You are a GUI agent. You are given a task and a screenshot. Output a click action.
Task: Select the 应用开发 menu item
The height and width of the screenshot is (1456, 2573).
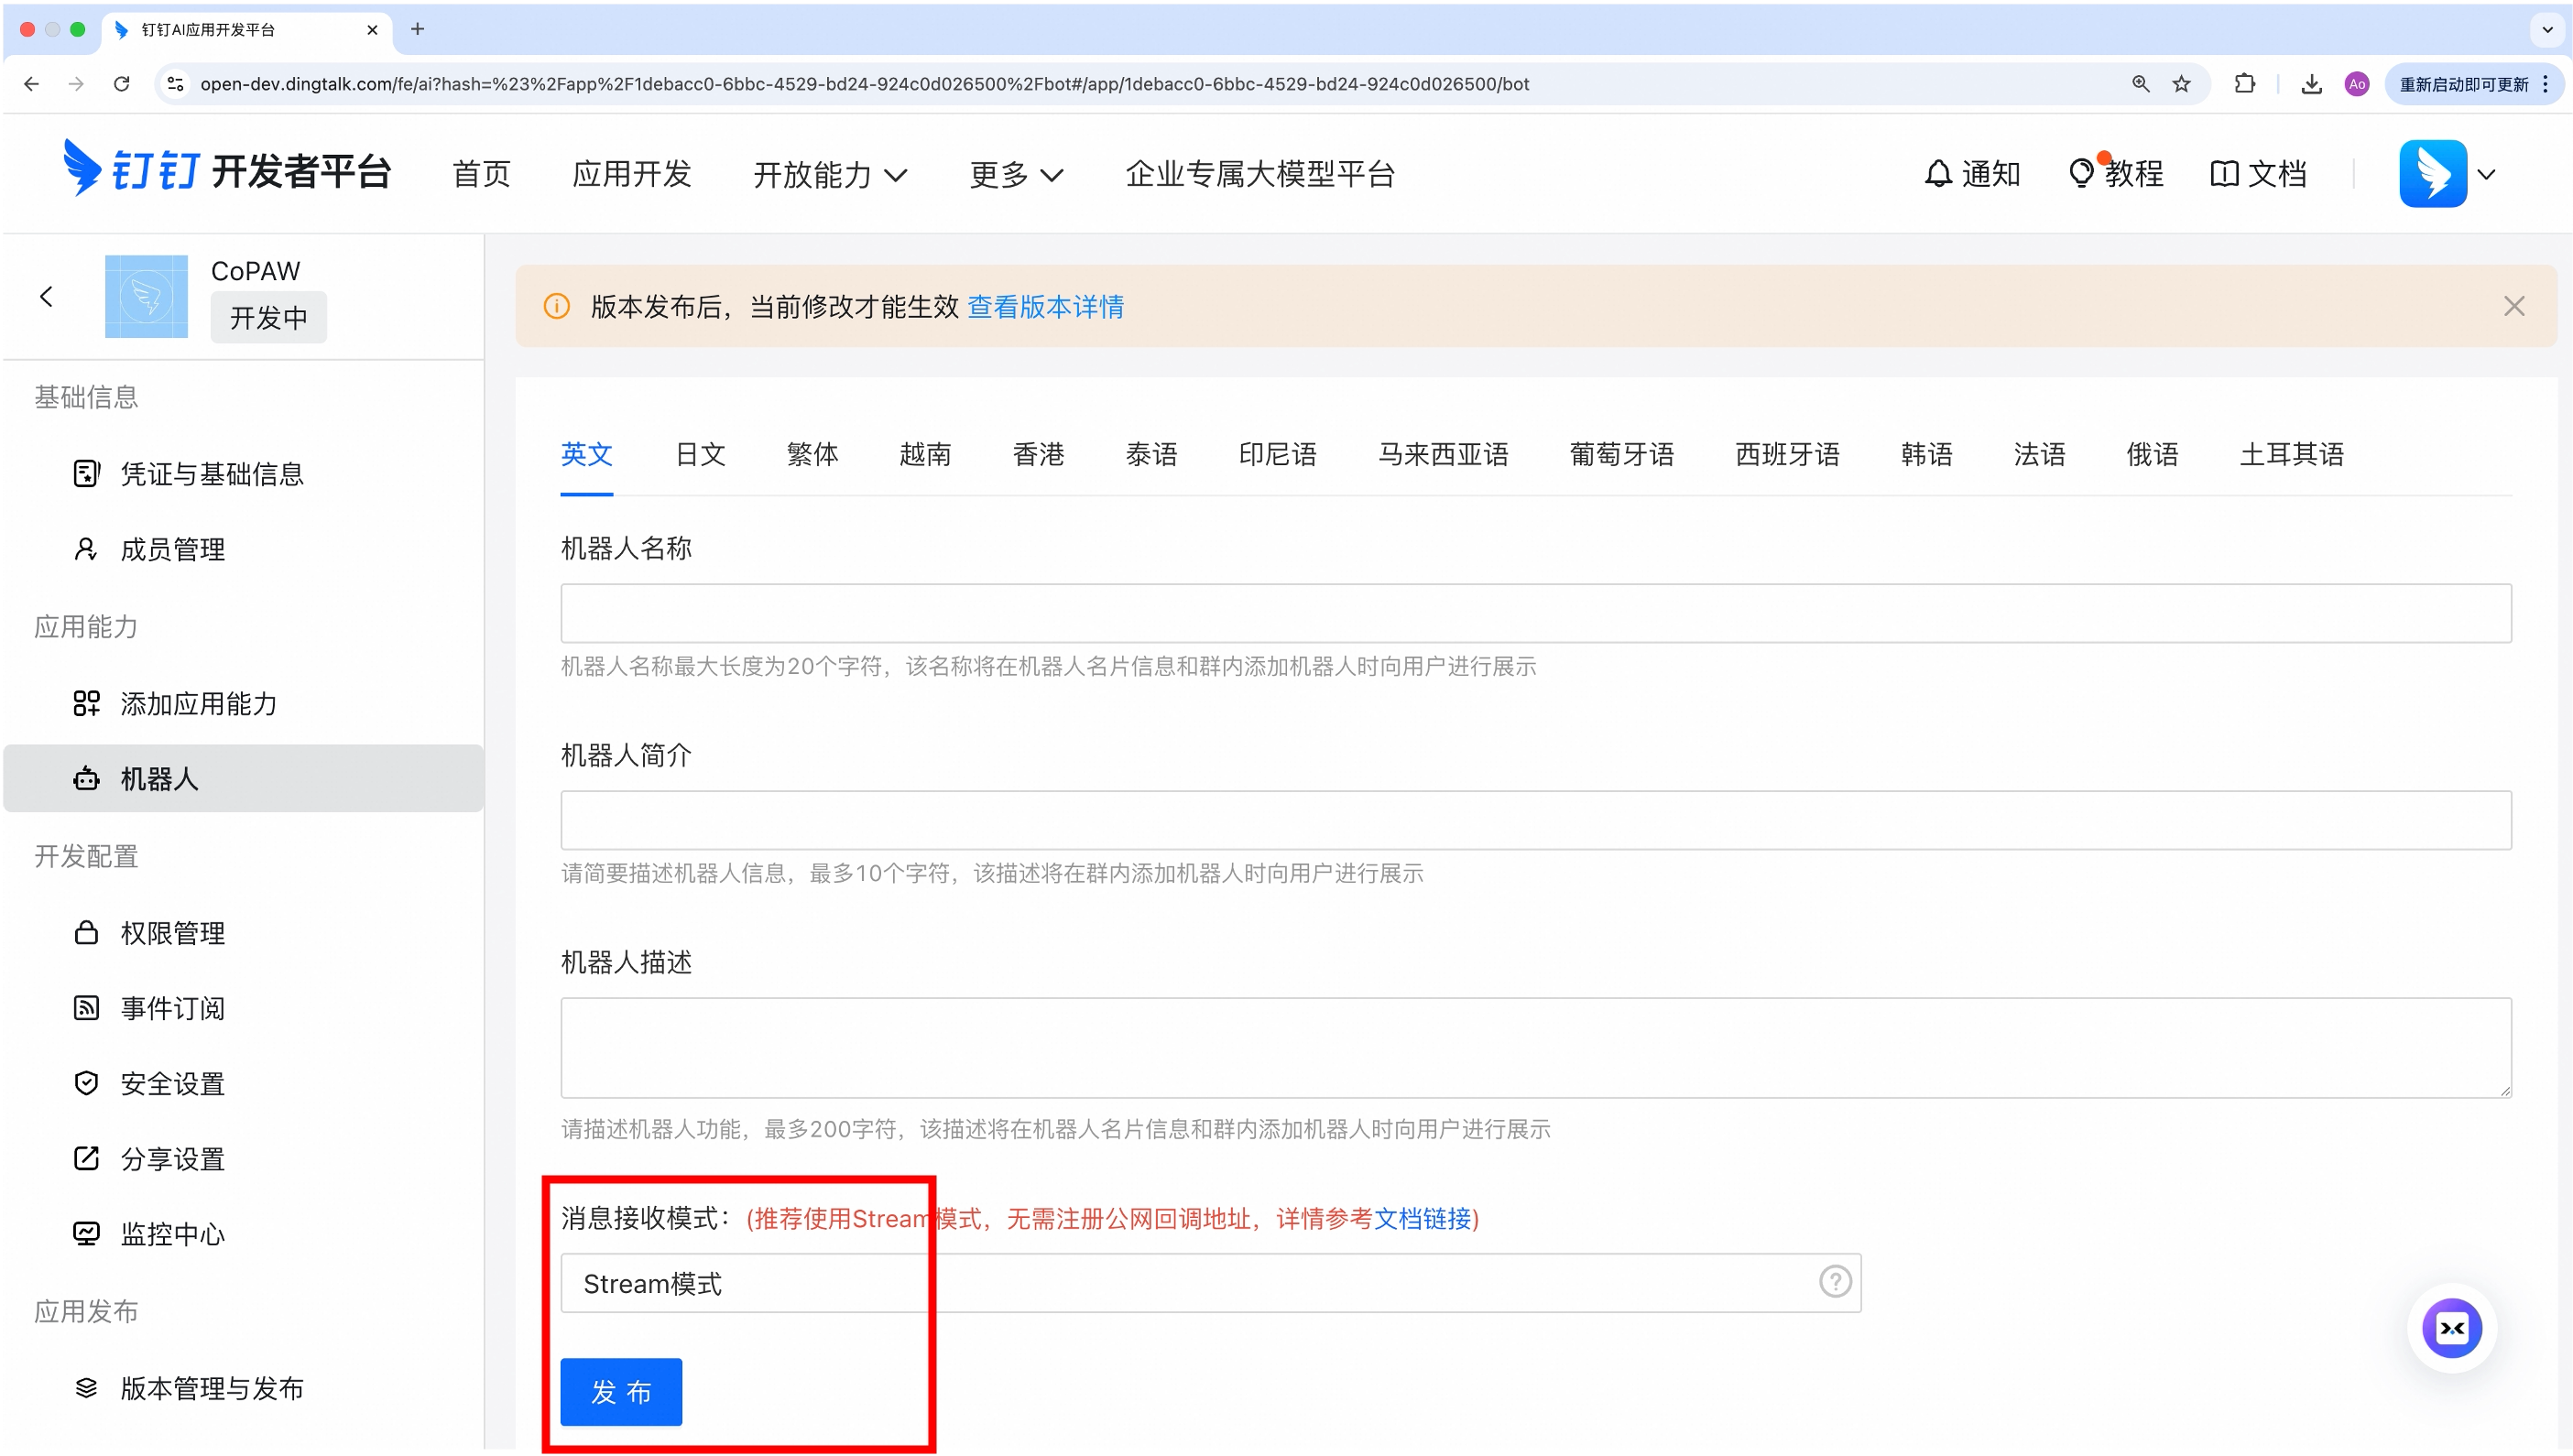click(x=631, y=174)
